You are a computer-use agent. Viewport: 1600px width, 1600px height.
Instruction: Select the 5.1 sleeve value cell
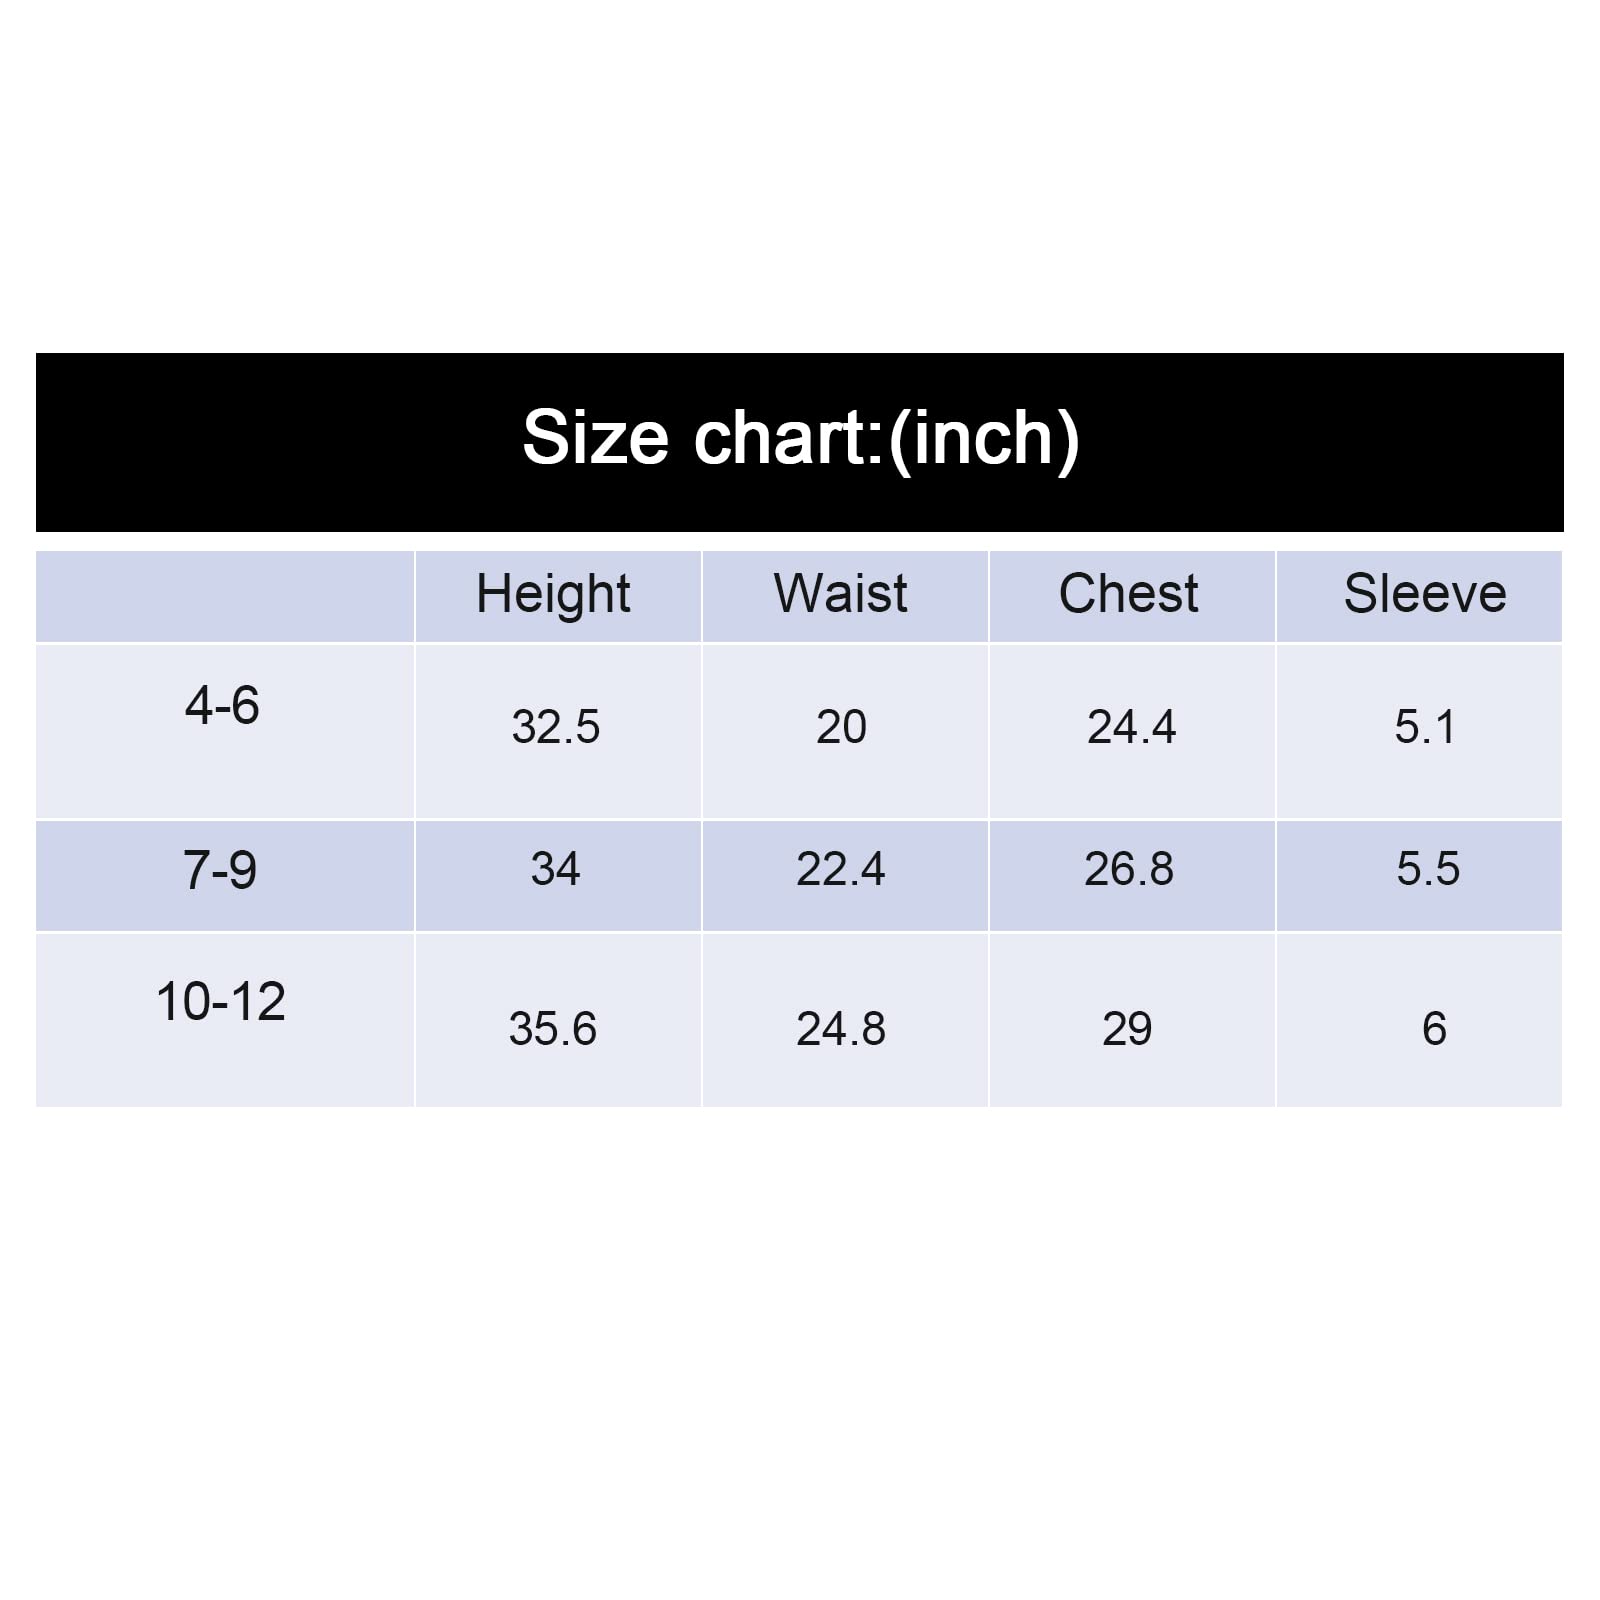(1425, 727)
